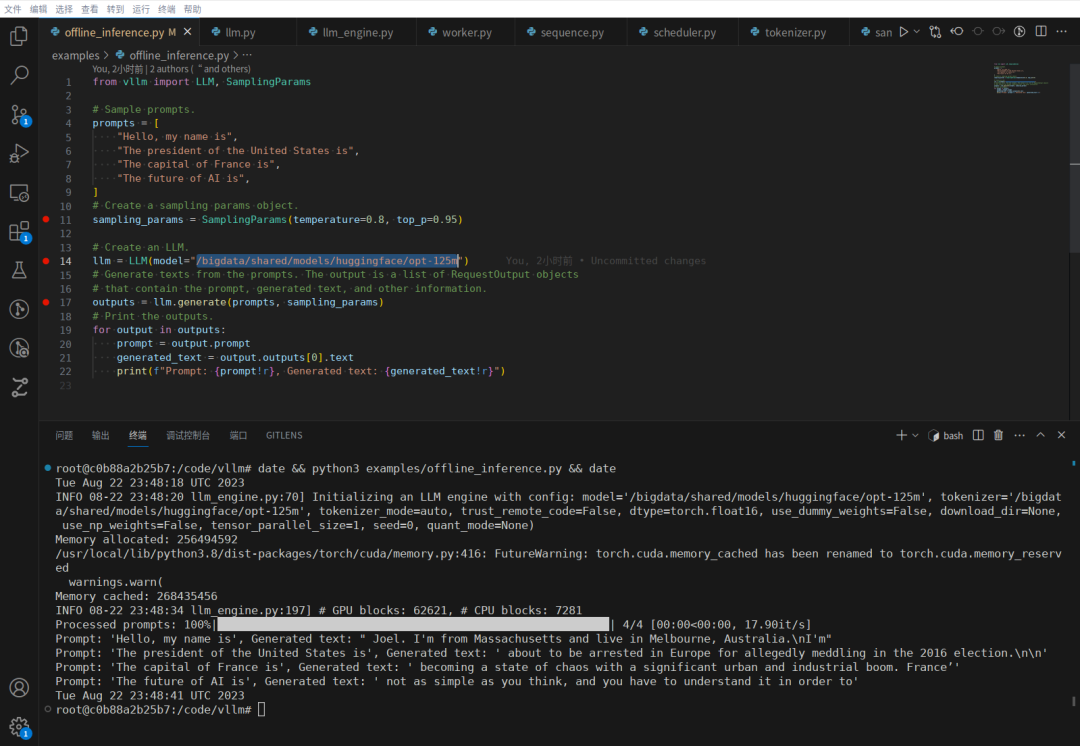Run the Python file with play button
Image resolution: width=1080 pixels, height=746 pixels.
(x=904, y=32)
